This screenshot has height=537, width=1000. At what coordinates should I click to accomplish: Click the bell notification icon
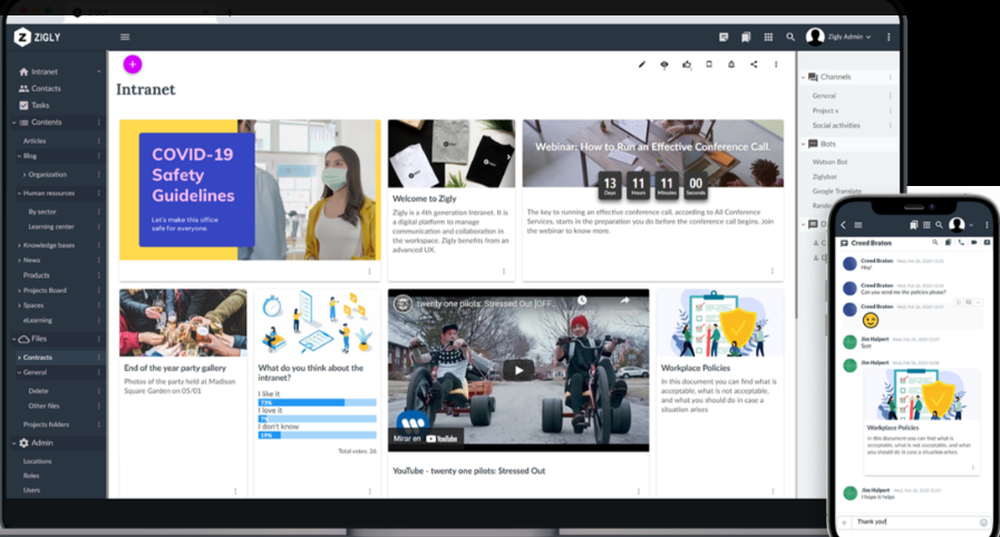[731, 64]
